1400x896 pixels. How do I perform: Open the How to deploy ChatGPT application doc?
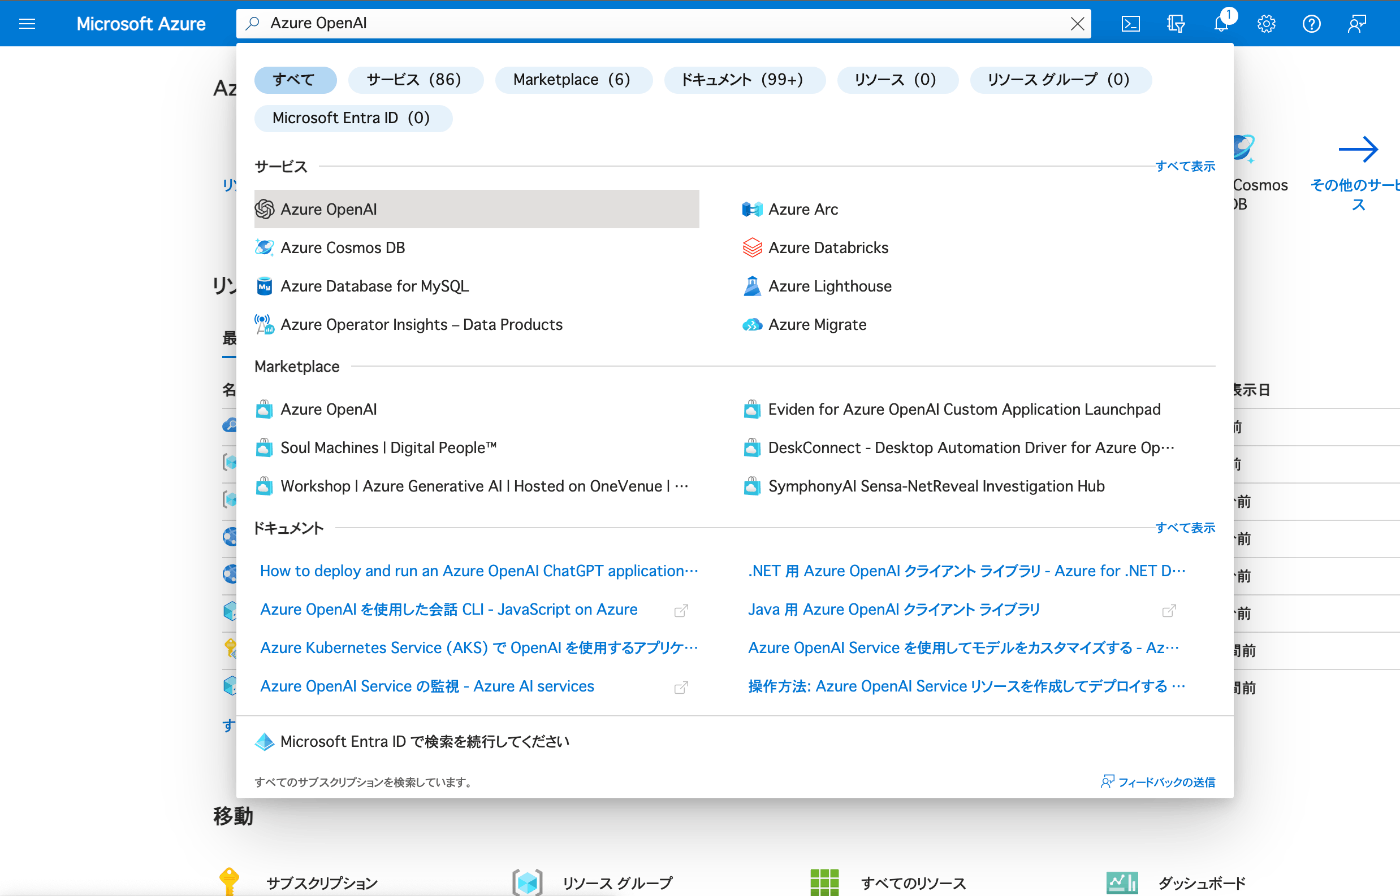coord(479,571)
